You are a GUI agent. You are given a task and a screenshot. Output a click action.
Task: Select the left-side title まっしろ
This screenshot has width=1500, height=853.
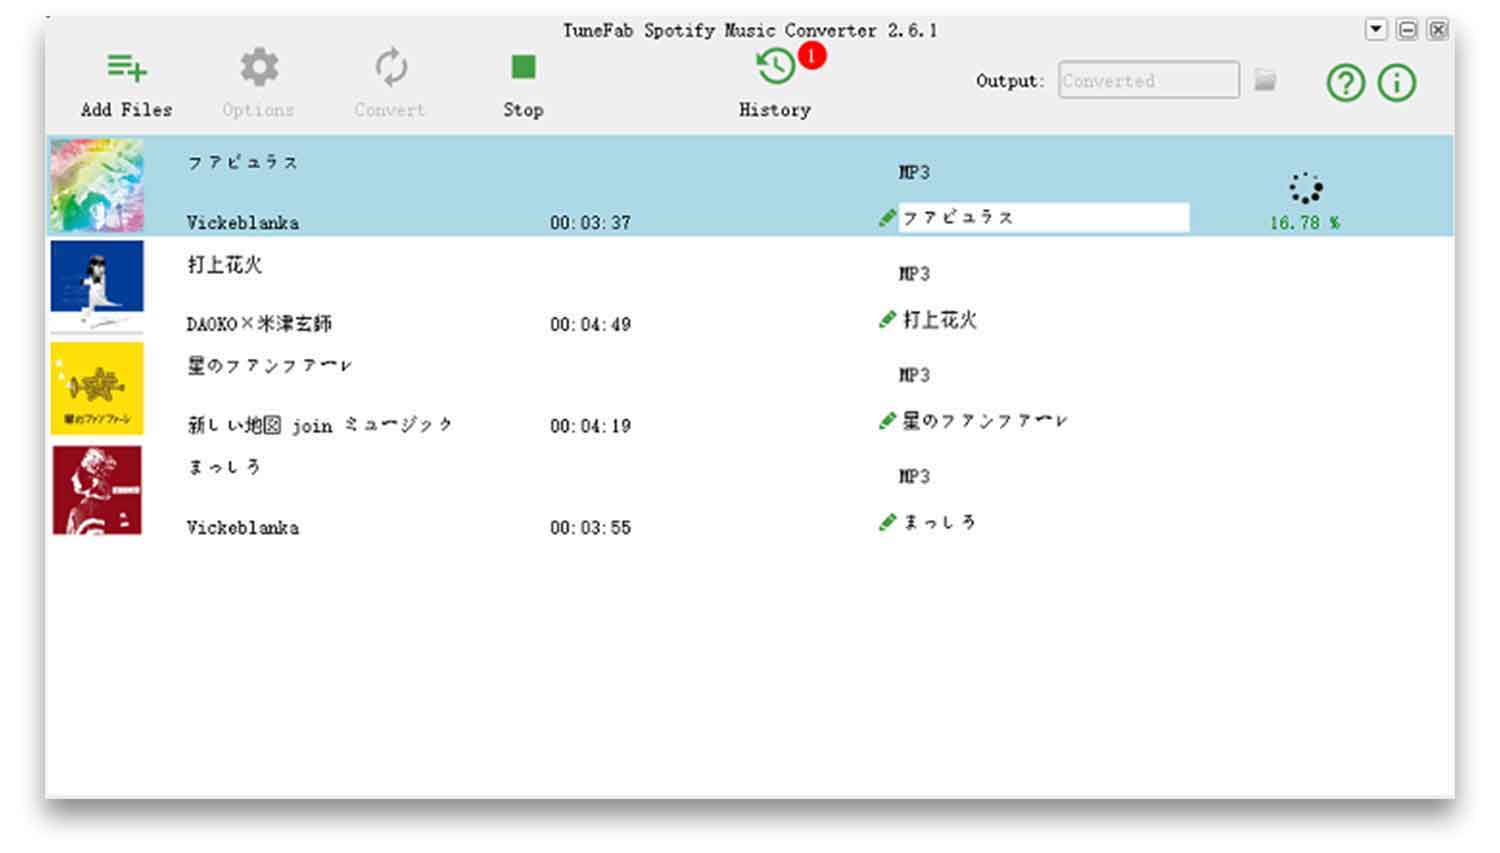(224, 466)
